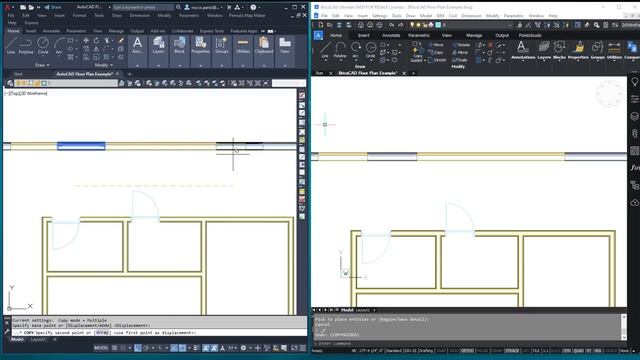
Task: Open the Blocks panel in BricsCAD ribbon
Action: tap(560, 50)
